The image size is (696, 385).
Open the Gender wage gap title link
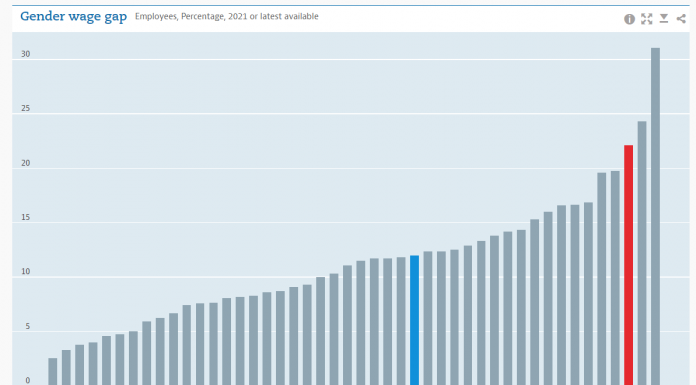[74, 16]
